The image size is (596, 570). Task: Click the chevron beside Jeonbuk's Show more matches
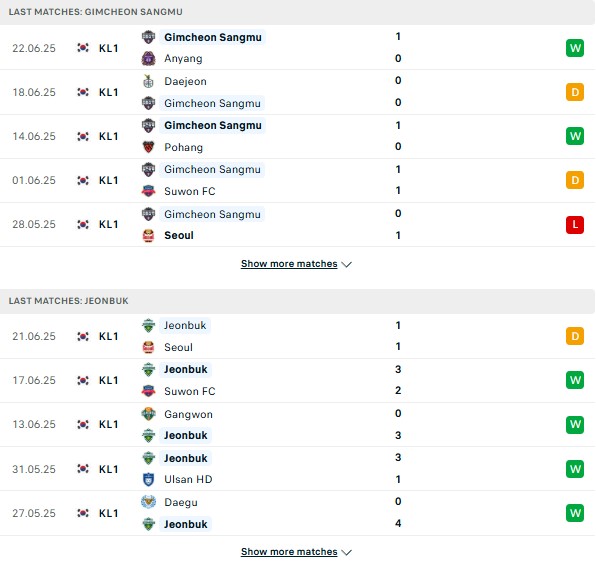point(347,552)
